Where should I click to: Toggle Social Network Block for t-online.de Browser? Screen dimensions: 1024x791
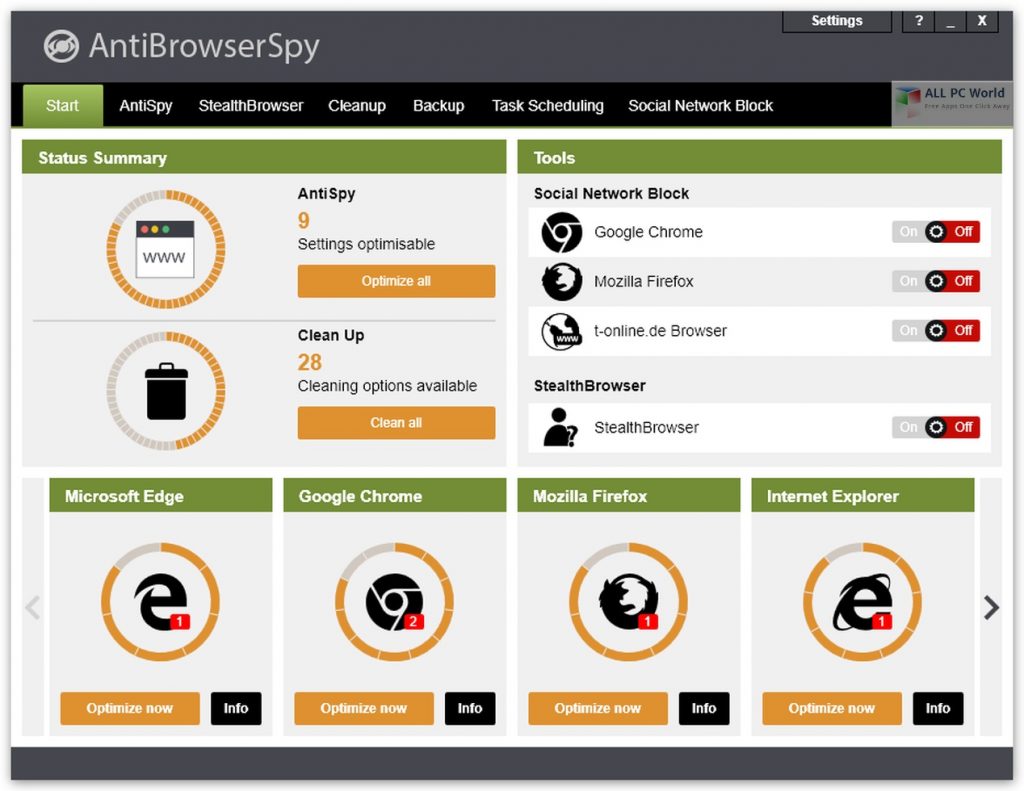pos(936,331)
